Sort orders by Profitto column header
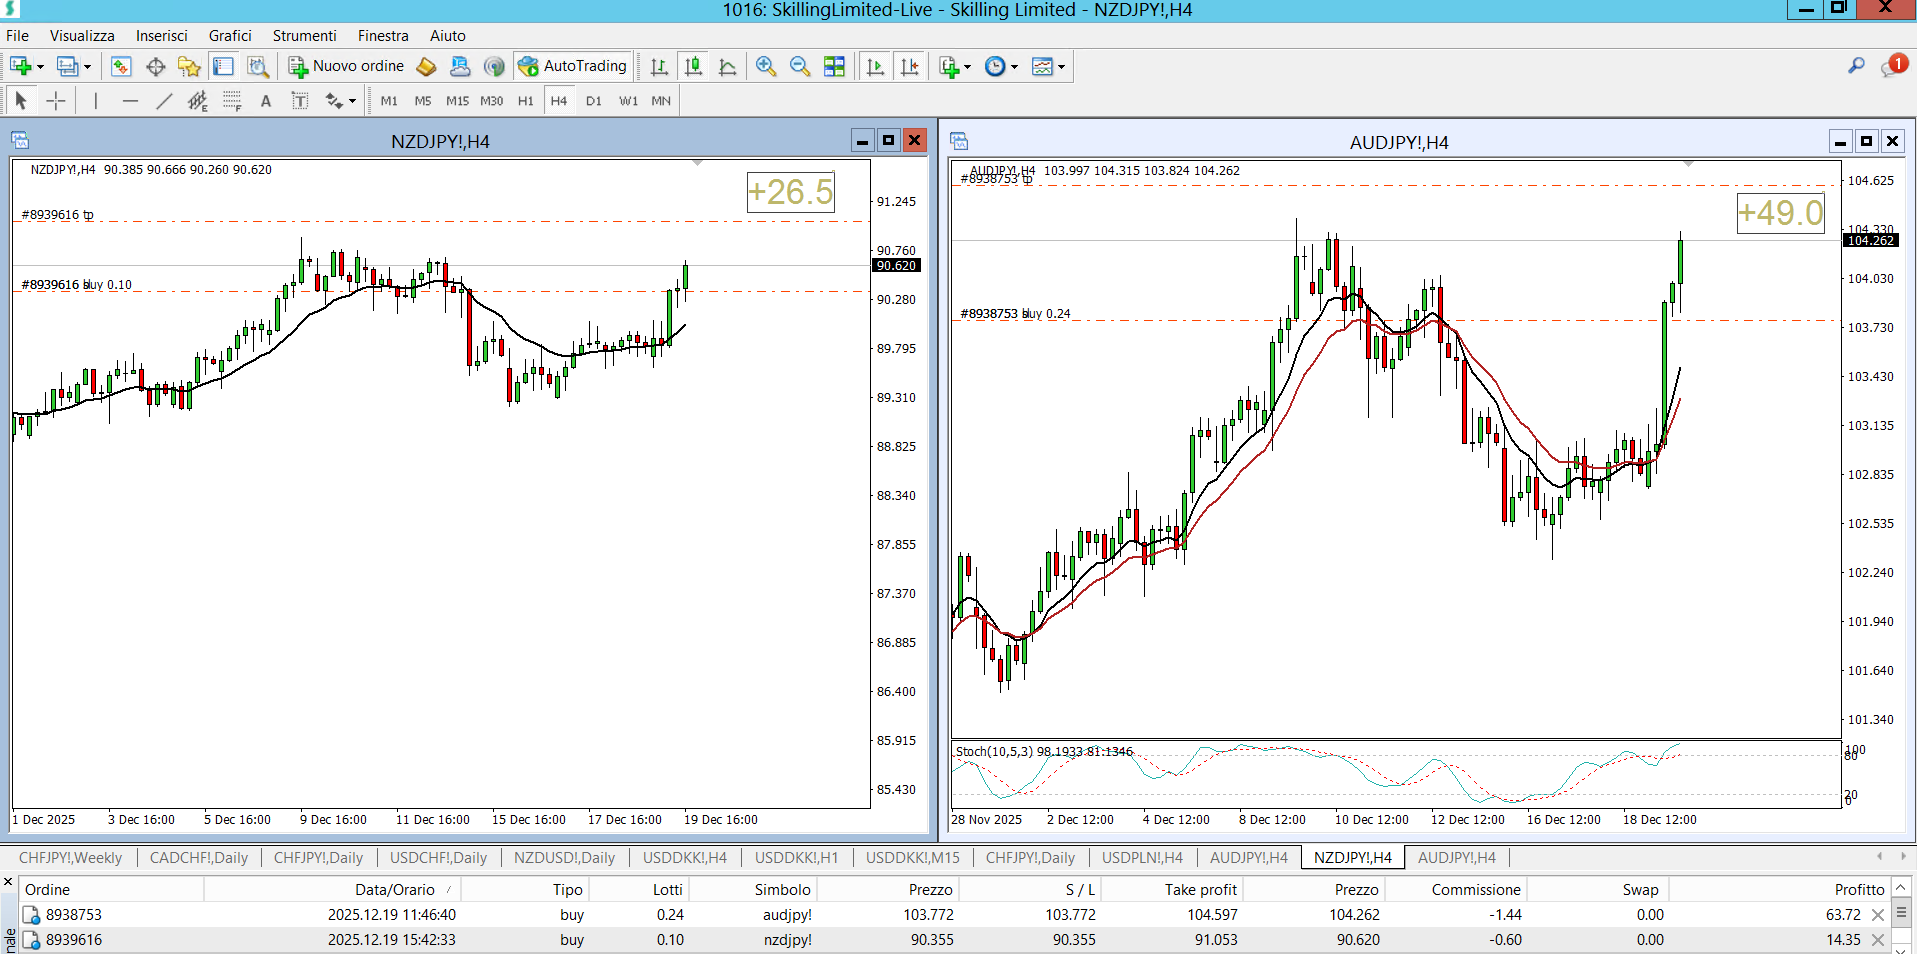The image size is (1917, 954). click(x=1859, y=890)
